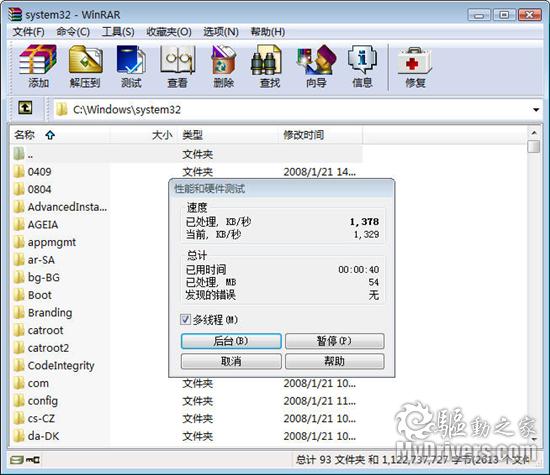Image resolution: width=550 pixels, height=475 pixels.
Task: Select the Branding folder name
Action: tap(50, 313)
